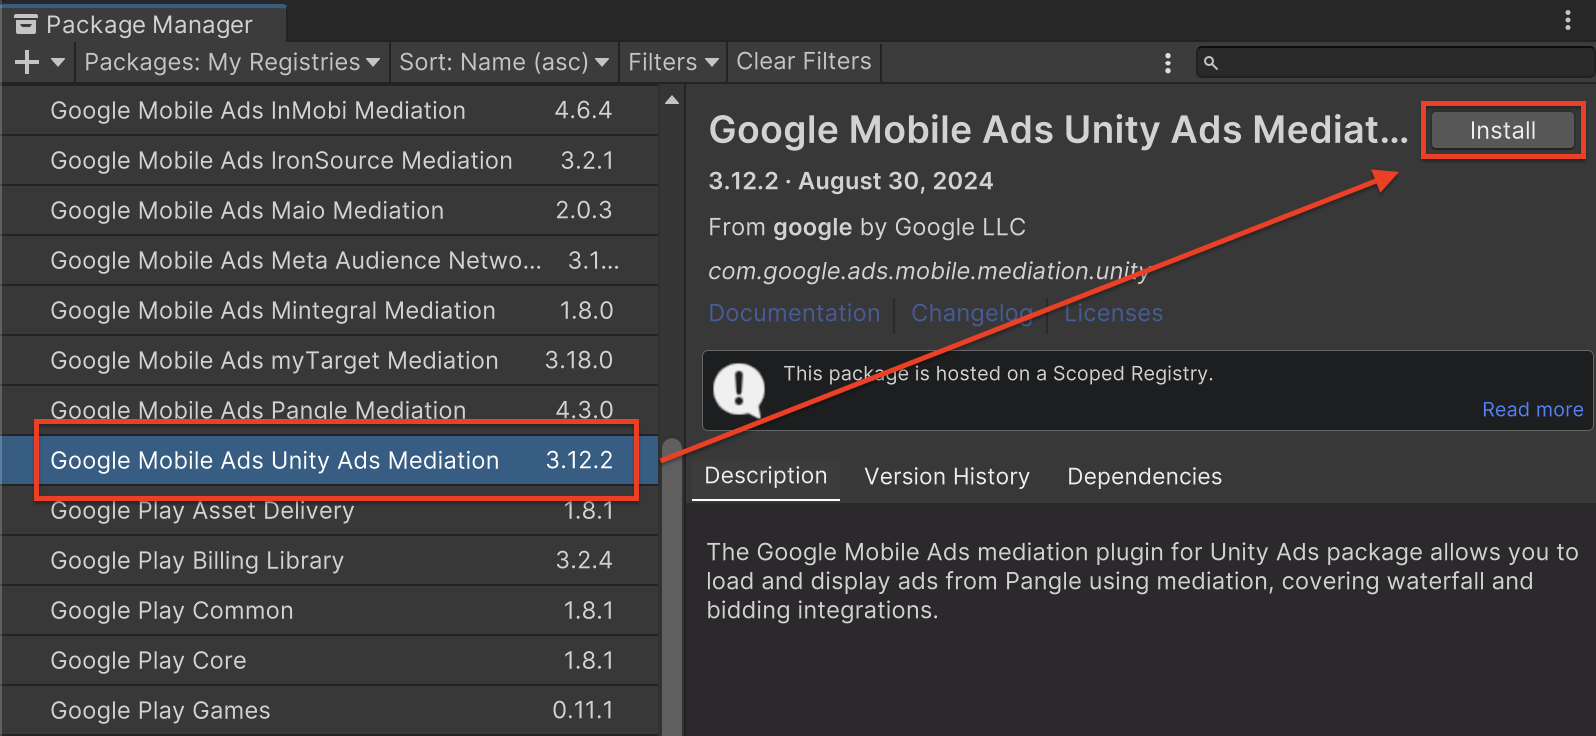1596x736 pixels.
Task: Open the Sort: Name (asc) dropdown
Action: 503,62
